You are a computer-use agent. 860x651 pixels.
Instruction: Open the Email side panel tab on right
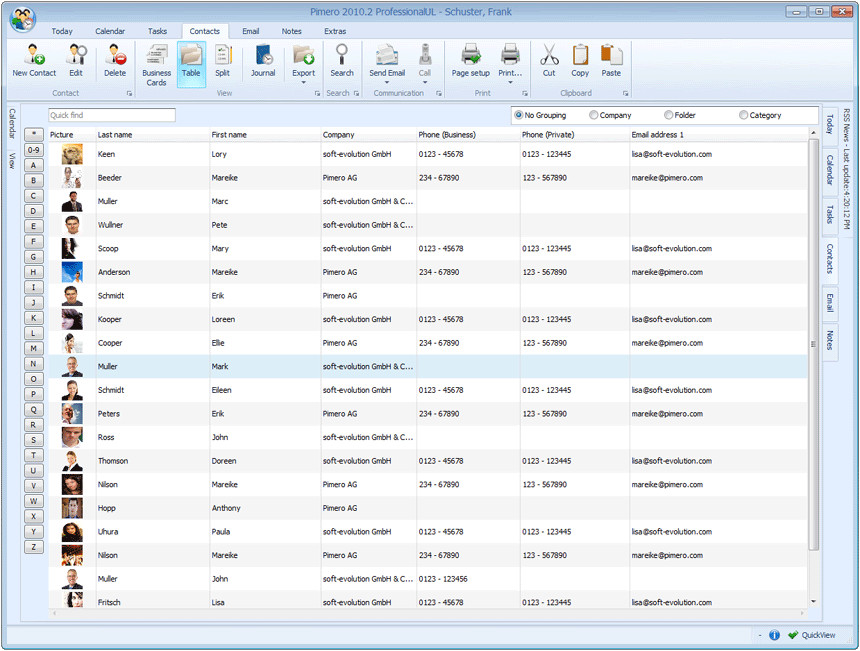(830, 303)
